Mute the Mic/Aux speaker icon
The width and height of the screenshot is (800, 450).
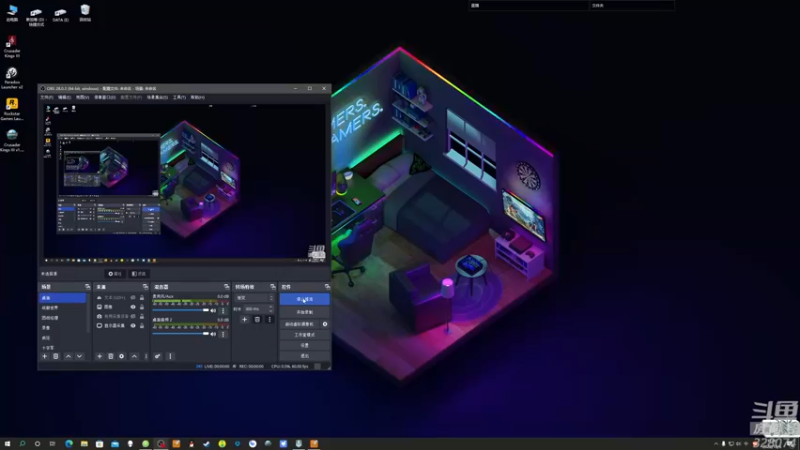coord(213,310)
